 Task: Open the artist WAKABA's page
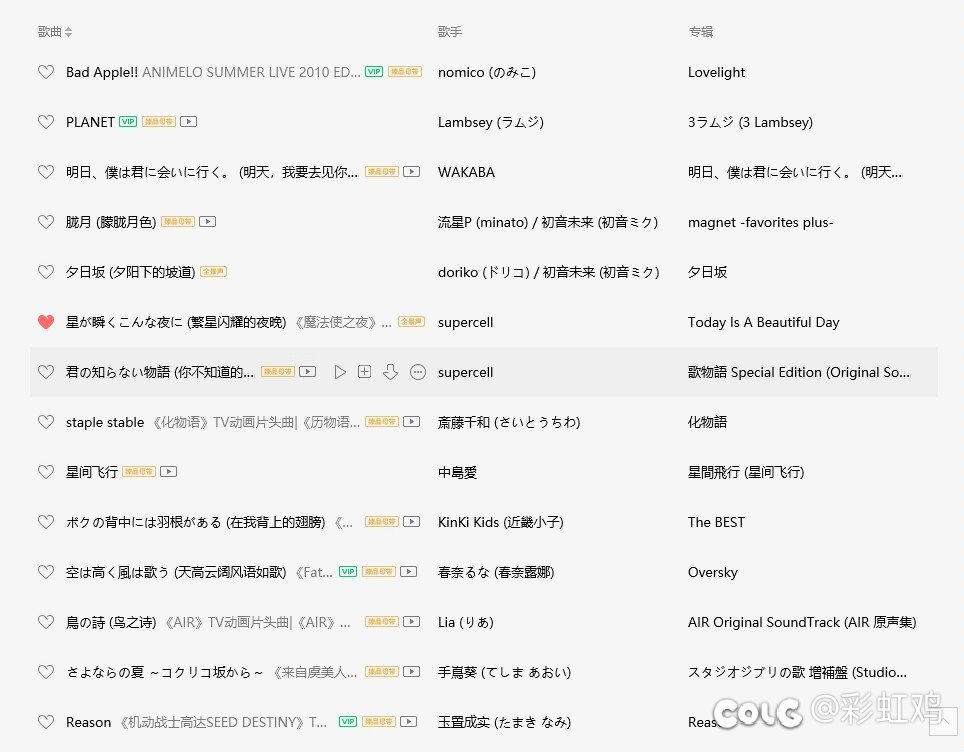pos(466,172)
